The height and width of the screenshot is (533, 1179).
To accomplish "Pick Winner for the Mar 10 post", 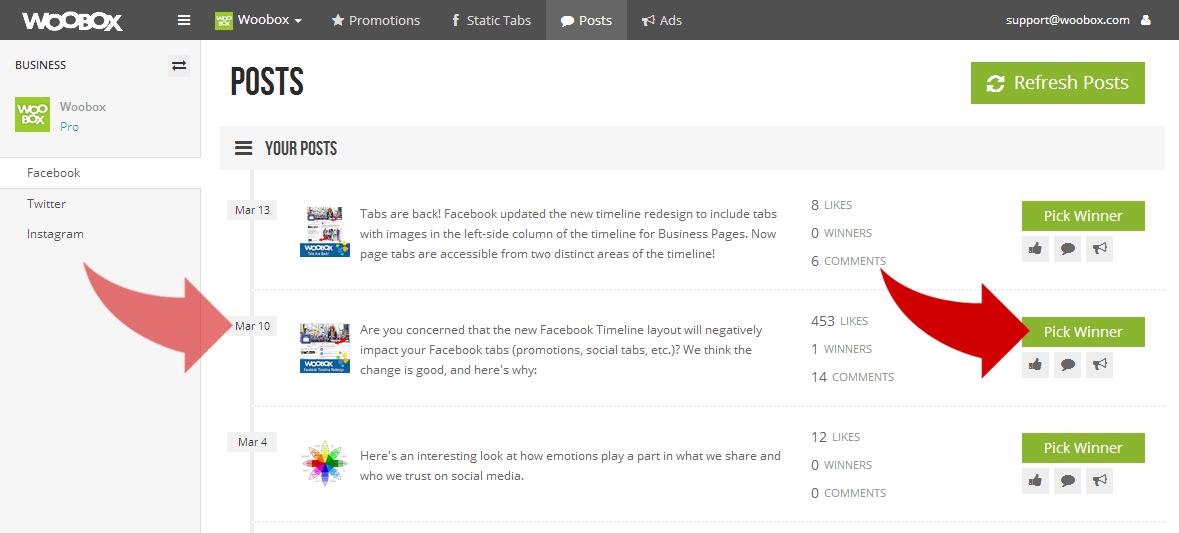I will tap(1083, 332).
